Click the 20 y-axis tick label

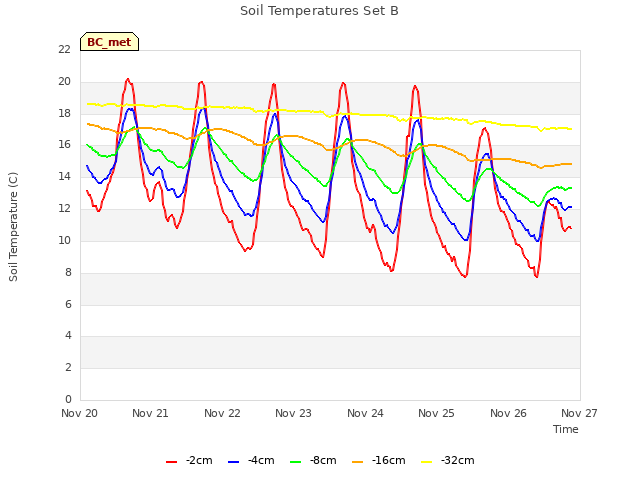(64, 82)
